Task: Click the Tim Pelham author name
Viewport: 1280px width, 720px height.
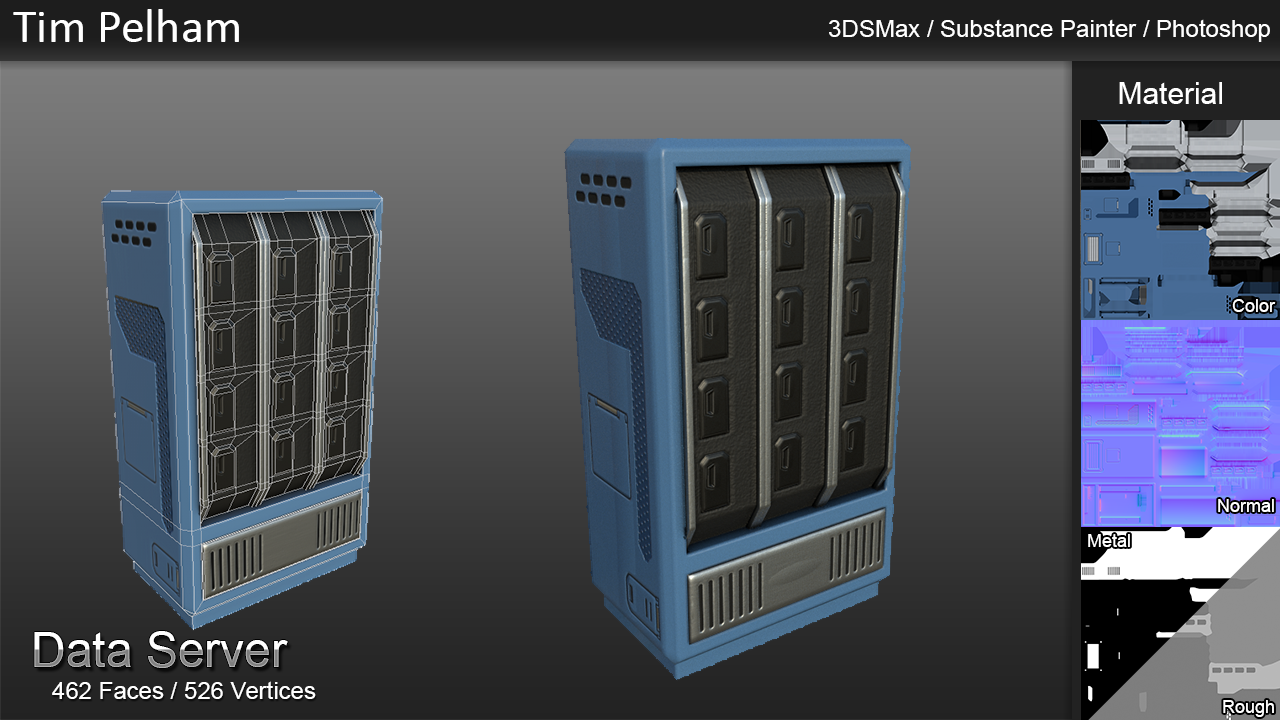Action: 127,28
